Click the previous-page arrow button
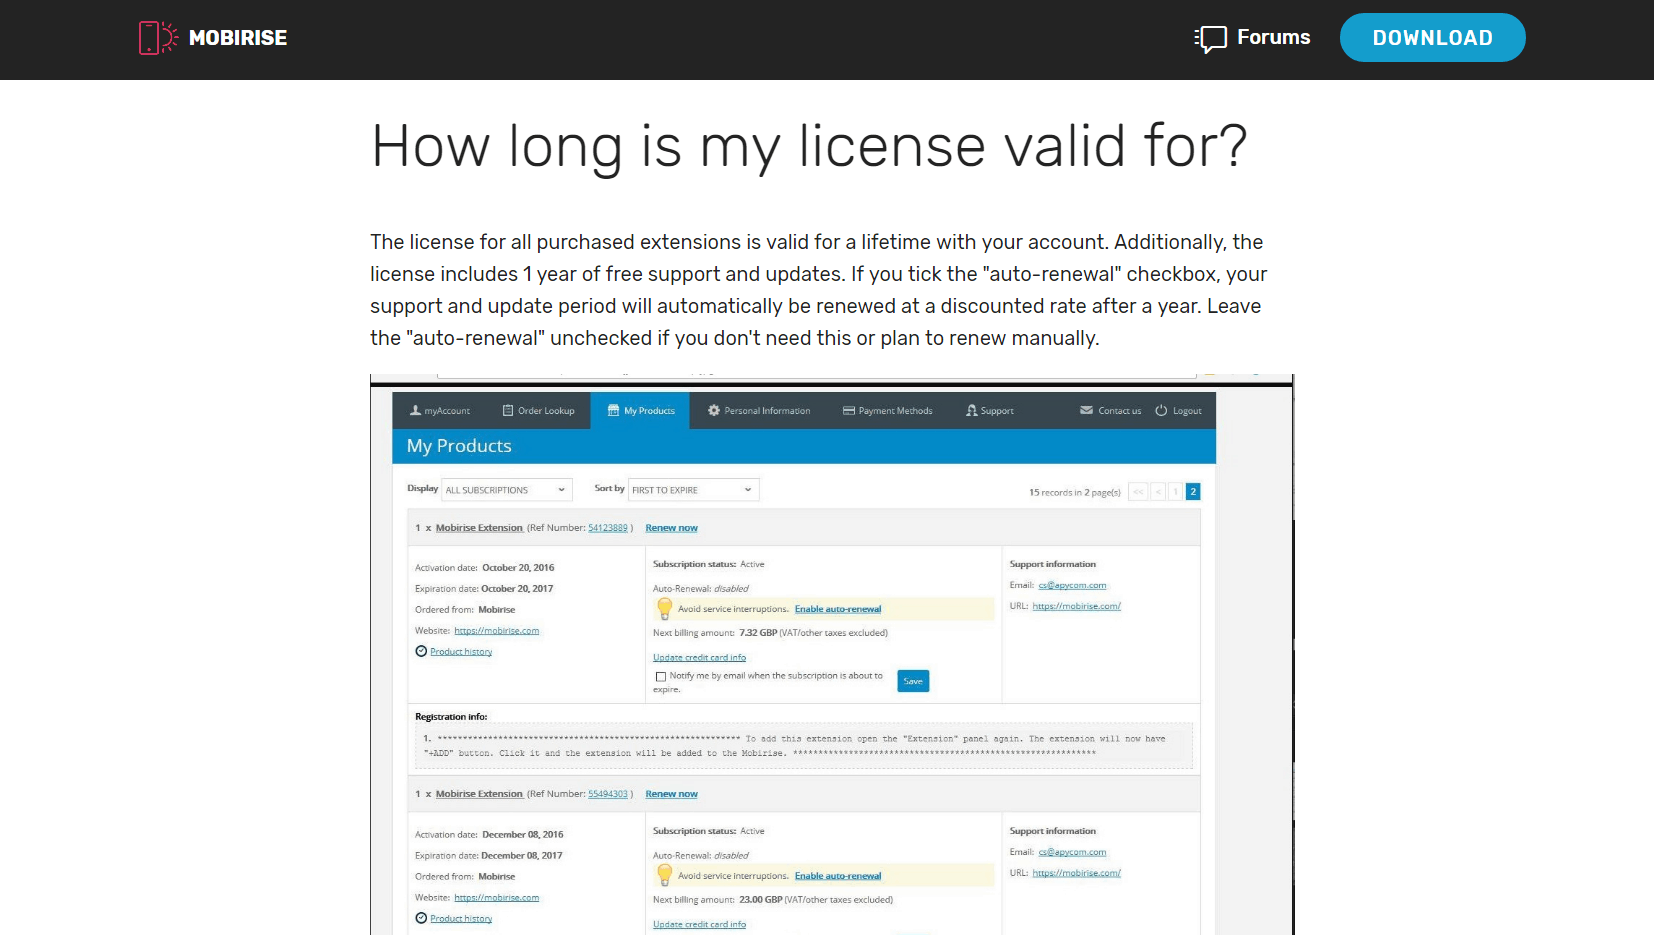This screenshot has width=1654, height=935. pos(1158,492)
